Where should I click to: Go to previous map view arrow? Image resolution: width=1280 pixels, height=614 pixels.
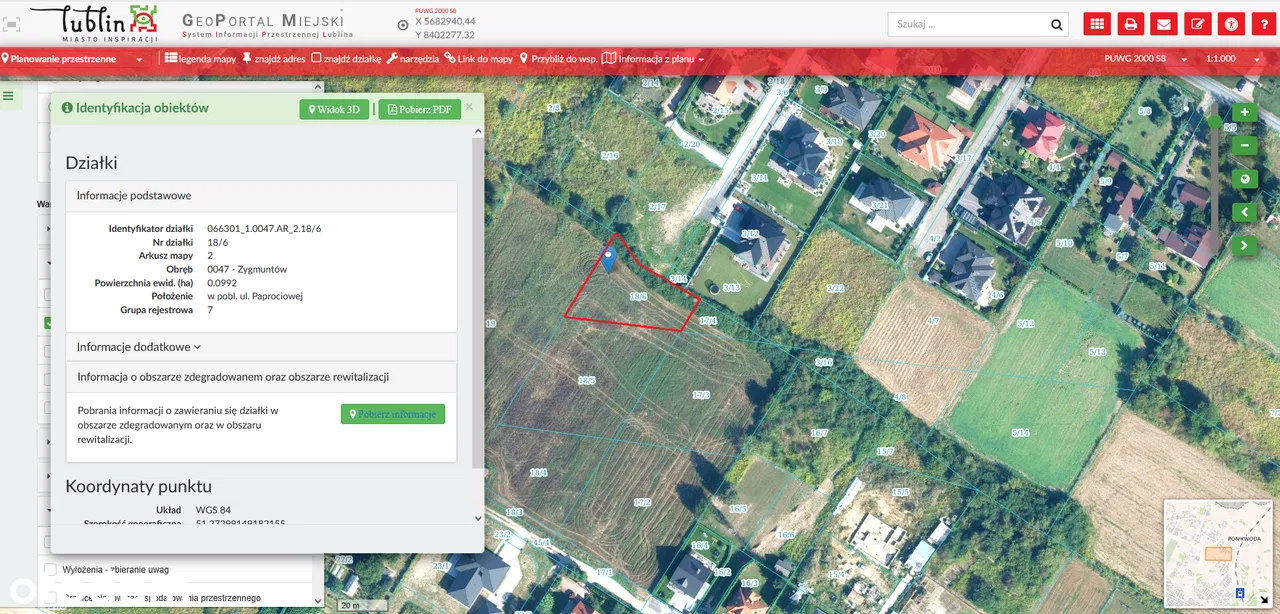click(1244, 212)
